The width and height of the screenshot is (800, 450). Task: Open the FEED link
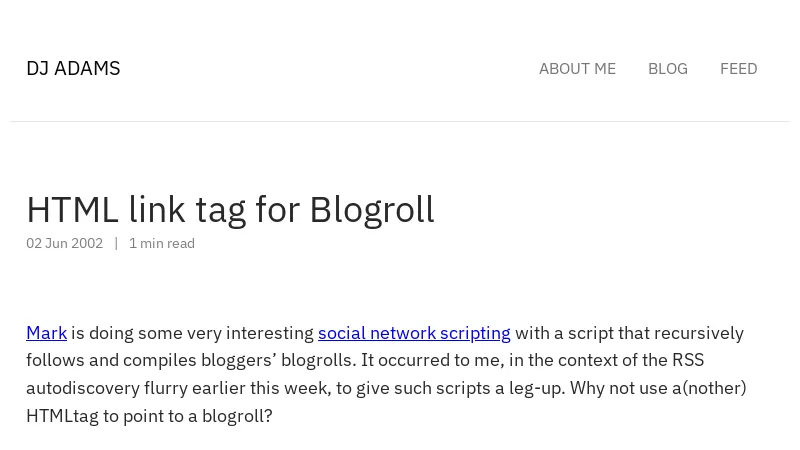click(738, 69)
